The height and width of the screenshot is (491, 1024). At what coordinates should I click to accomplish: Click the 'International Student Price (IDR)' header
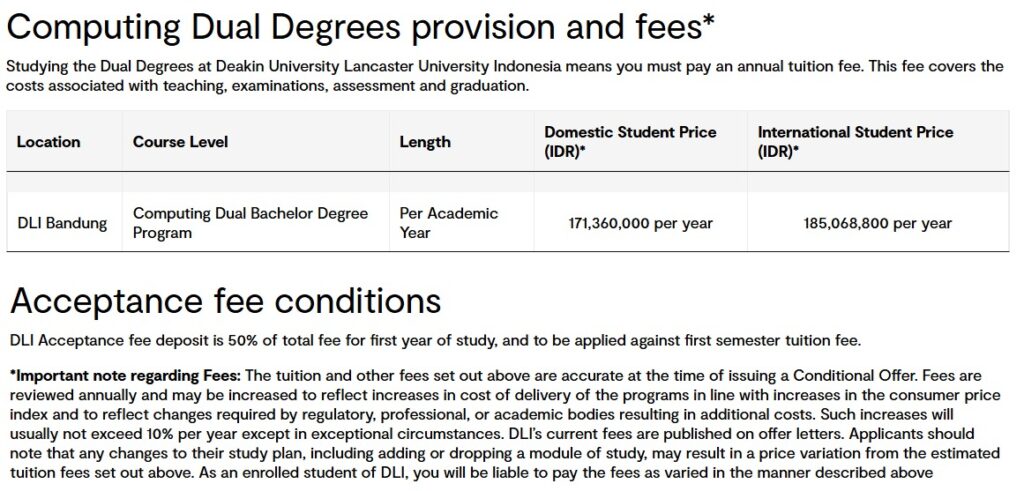[855, 141]
